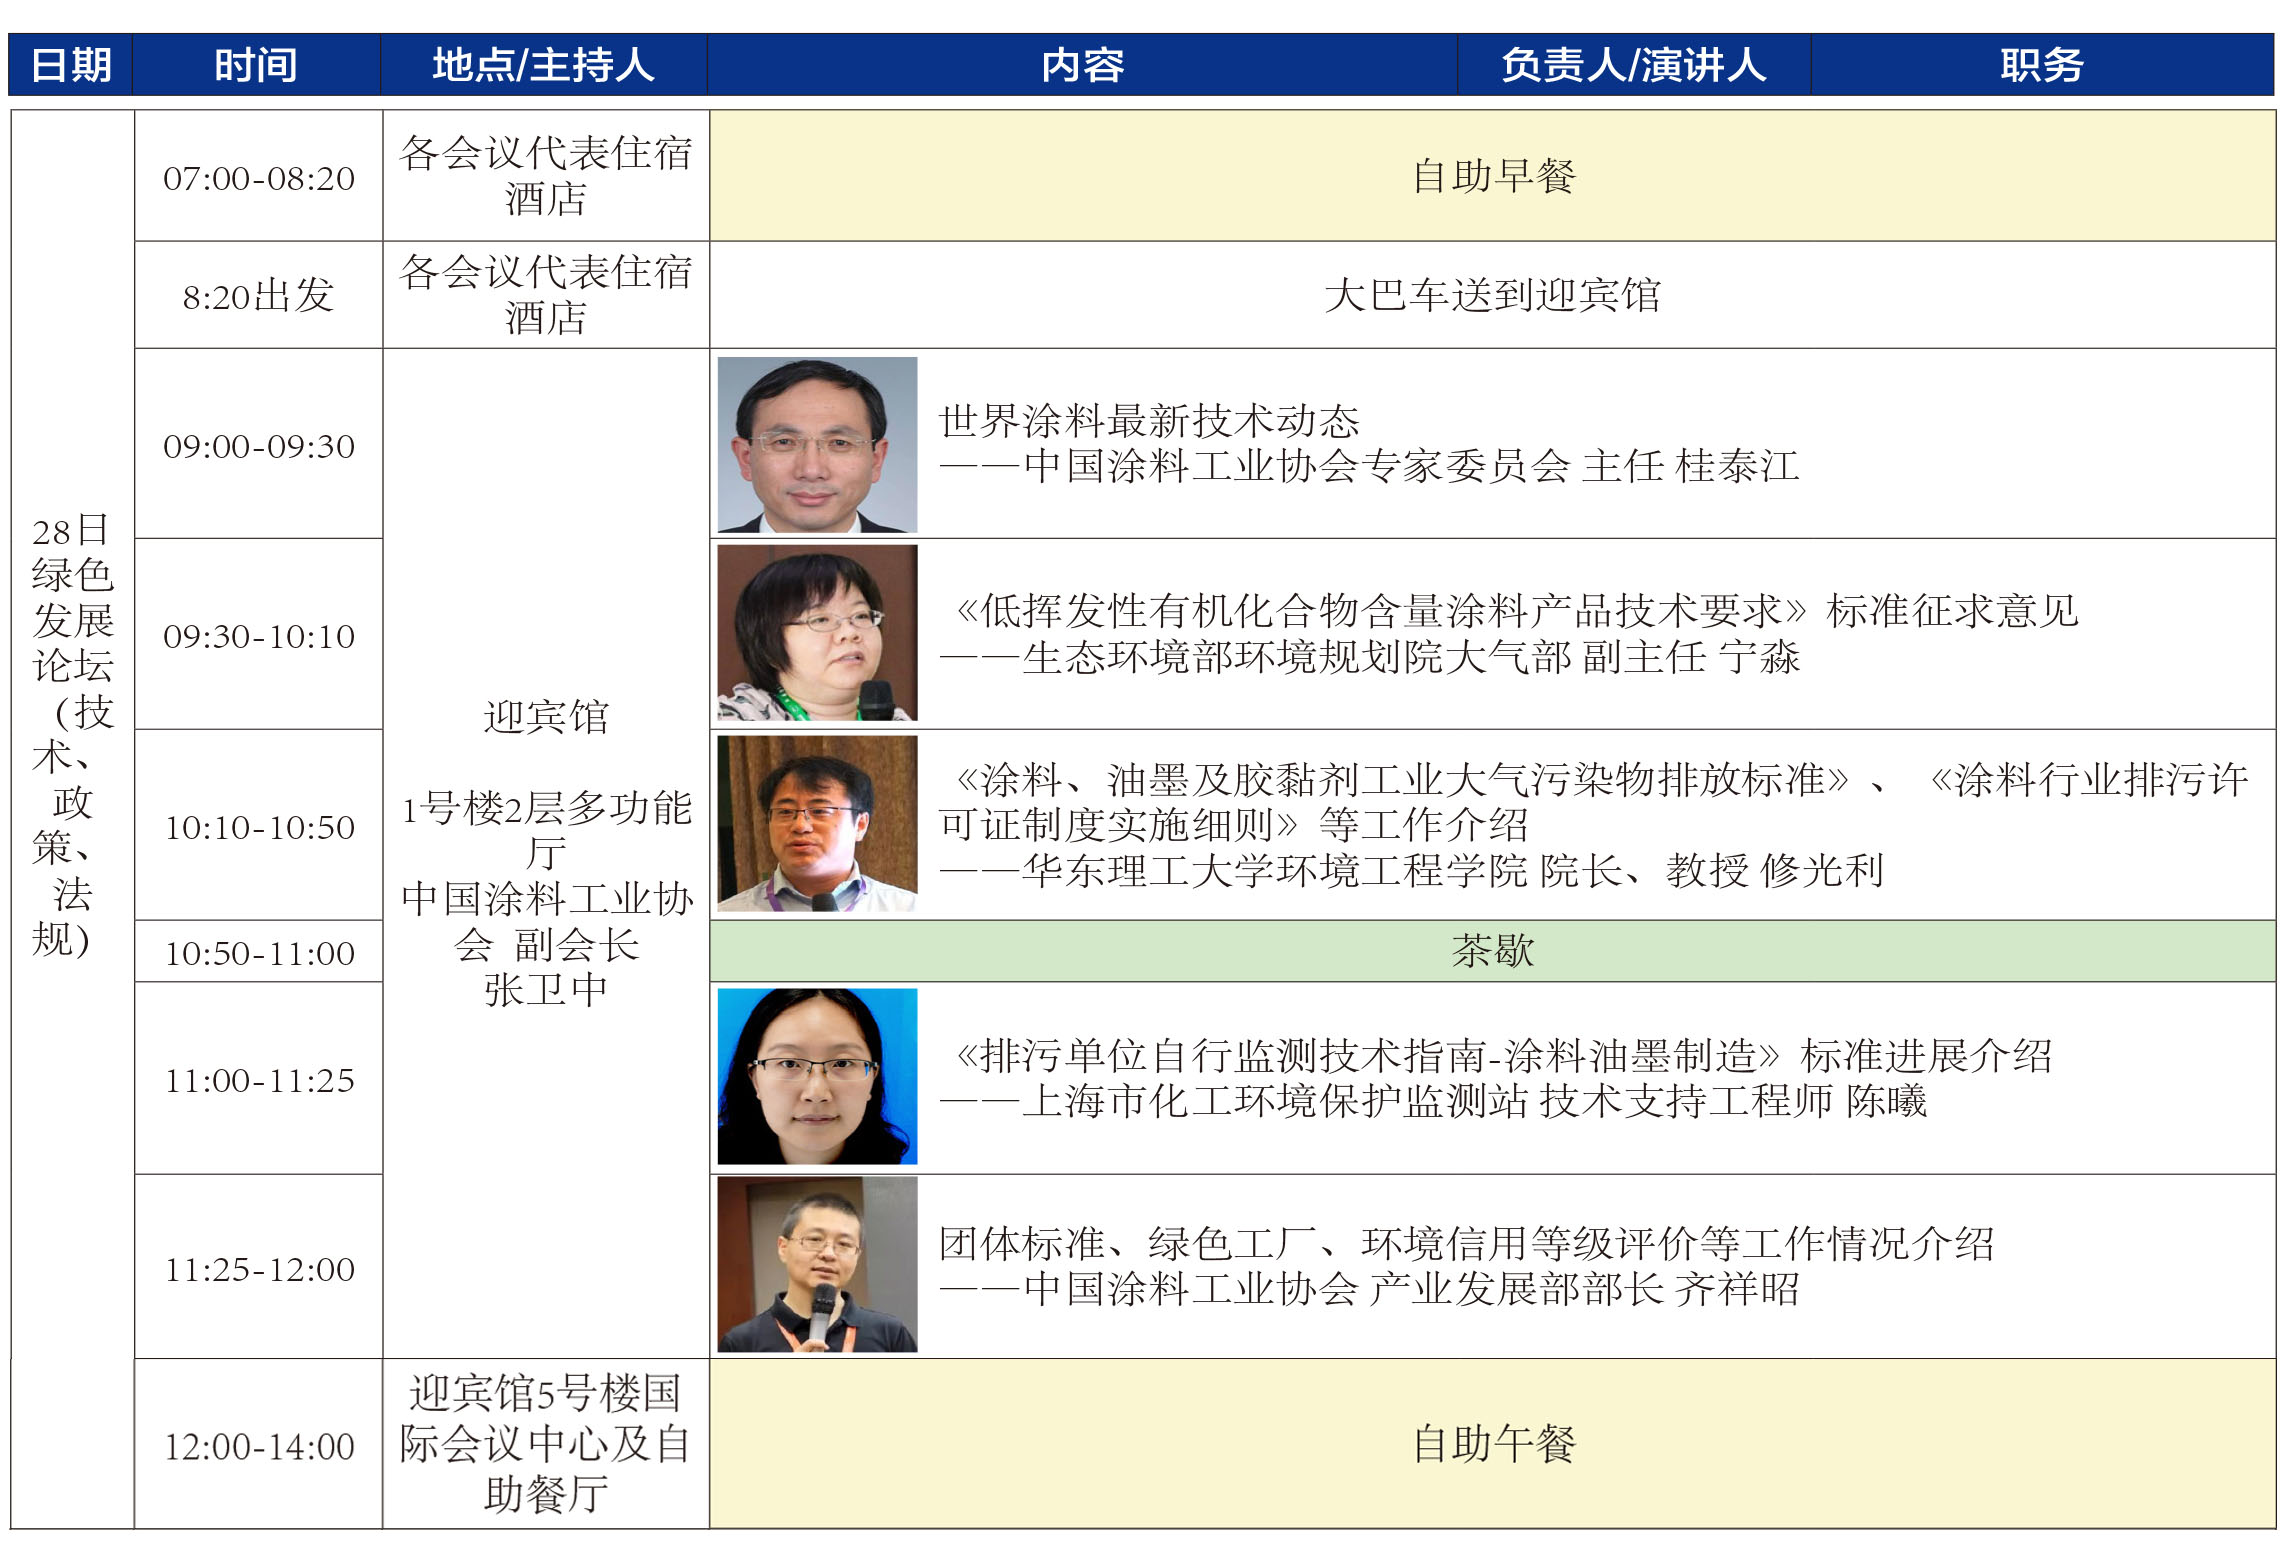Click the 地点/主持人 column header

click(x=544, y=65)
